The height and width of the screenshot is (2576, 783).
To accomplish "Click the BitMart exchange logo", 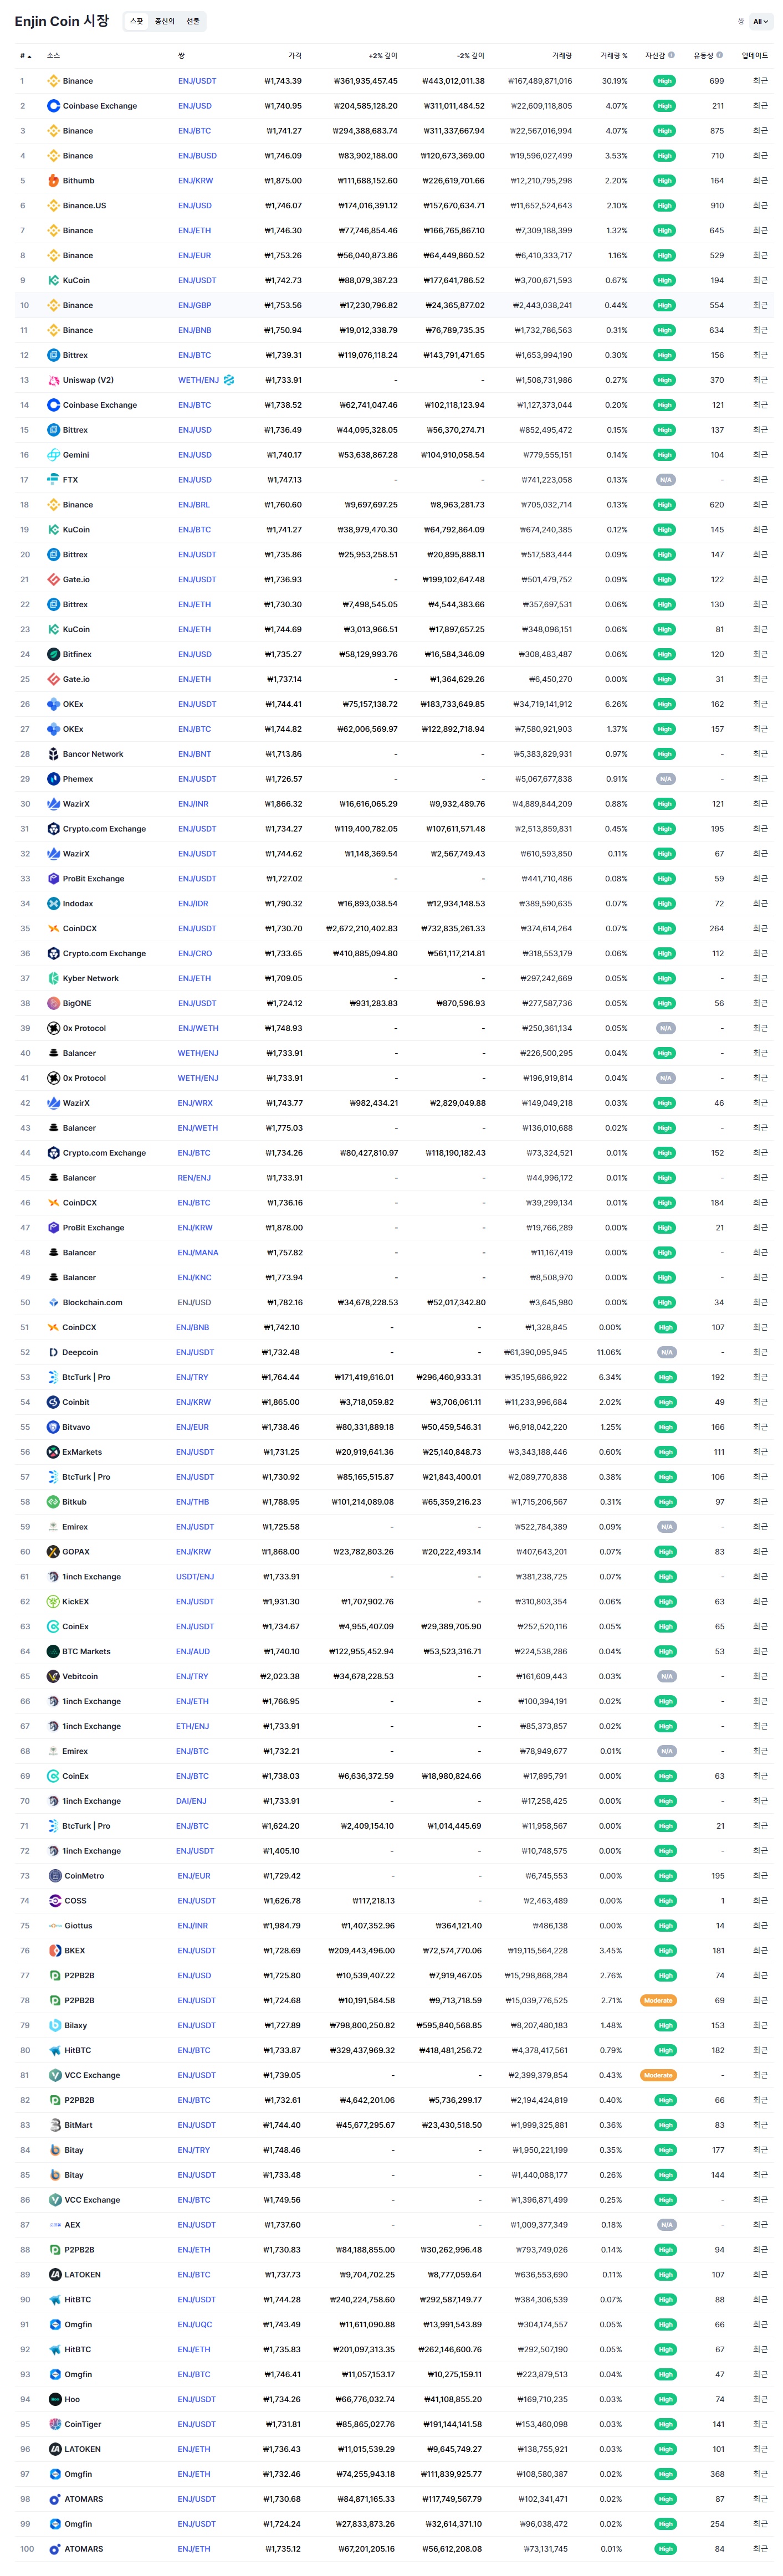I will (55, 2125).
